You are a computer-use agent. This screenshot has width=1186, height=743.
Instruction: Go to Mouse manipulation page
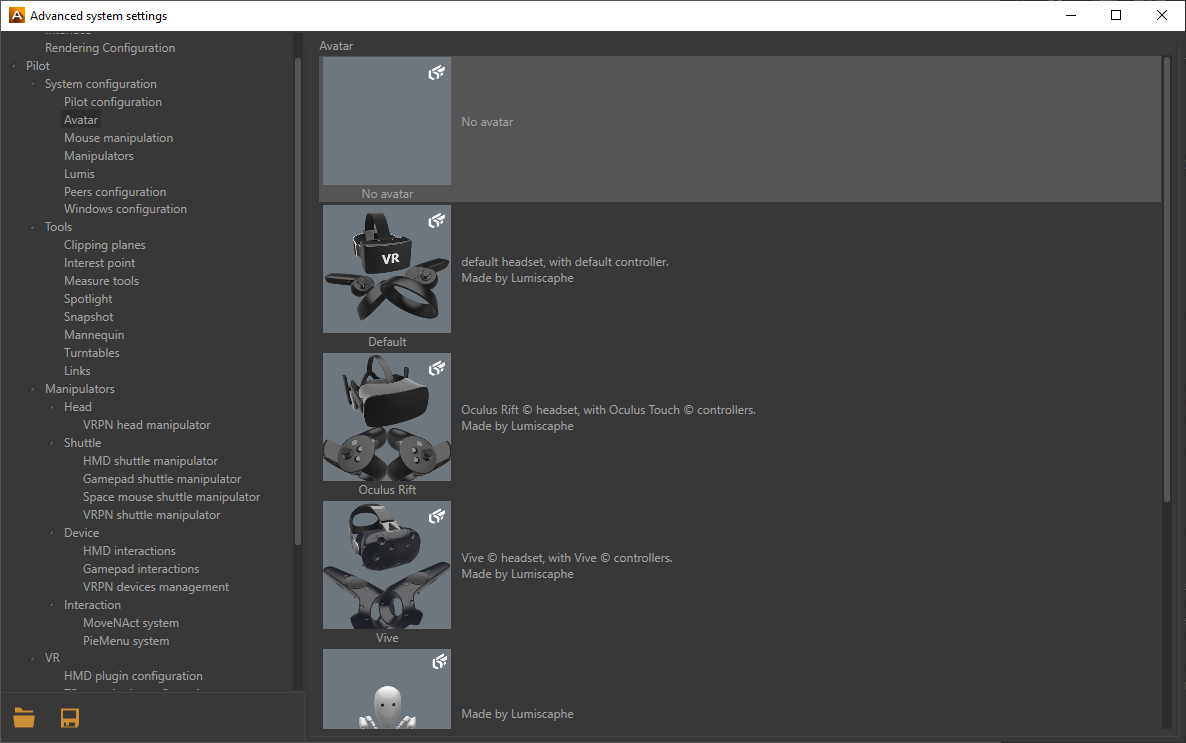[x=118, y=138]
